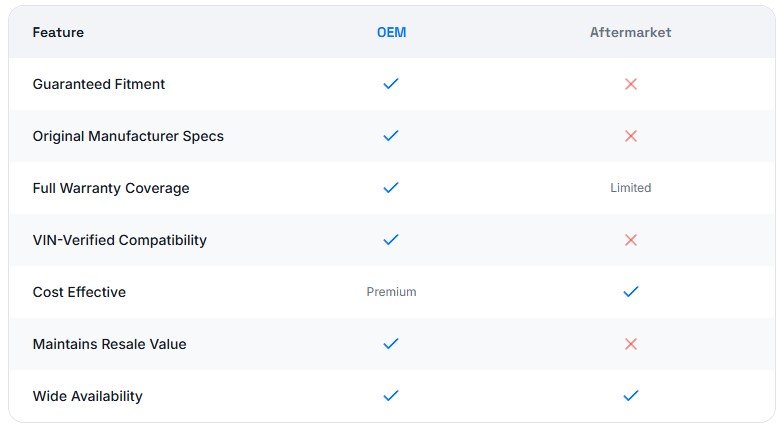
Task: Select the VIN-Verified Compatibility row label
Action: point(120,240)
